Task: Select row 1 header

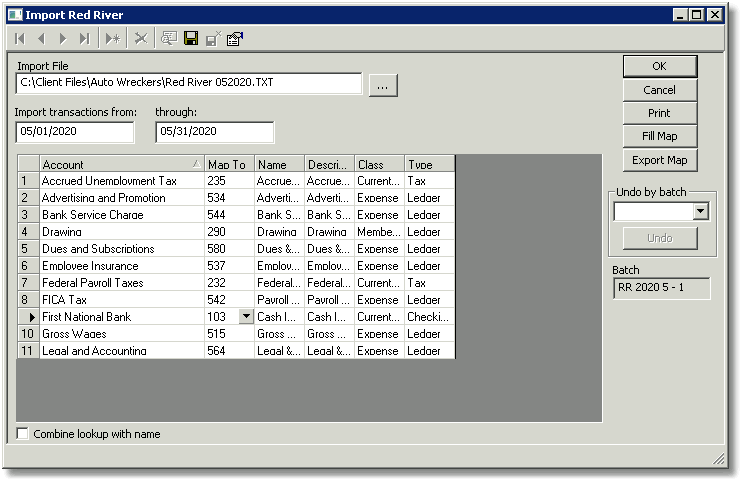Action: [x=28, y=181]
